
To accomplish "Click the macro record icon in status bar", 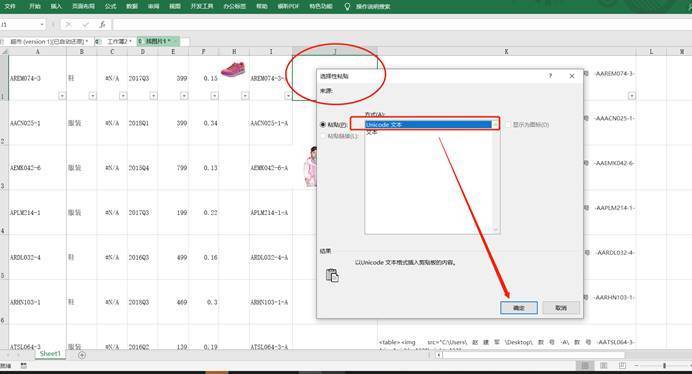I will click(23, 366).
